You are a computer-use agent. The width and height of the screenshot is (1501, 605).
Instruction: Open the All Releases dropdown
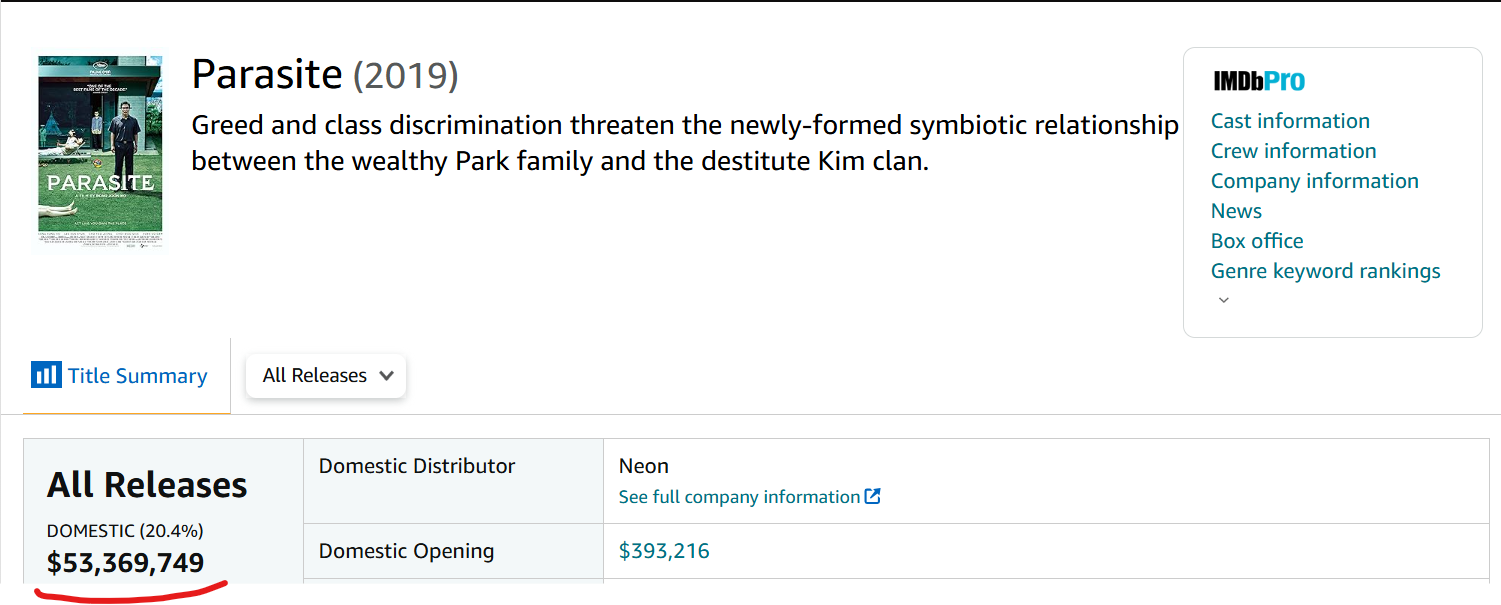(326, 376)
